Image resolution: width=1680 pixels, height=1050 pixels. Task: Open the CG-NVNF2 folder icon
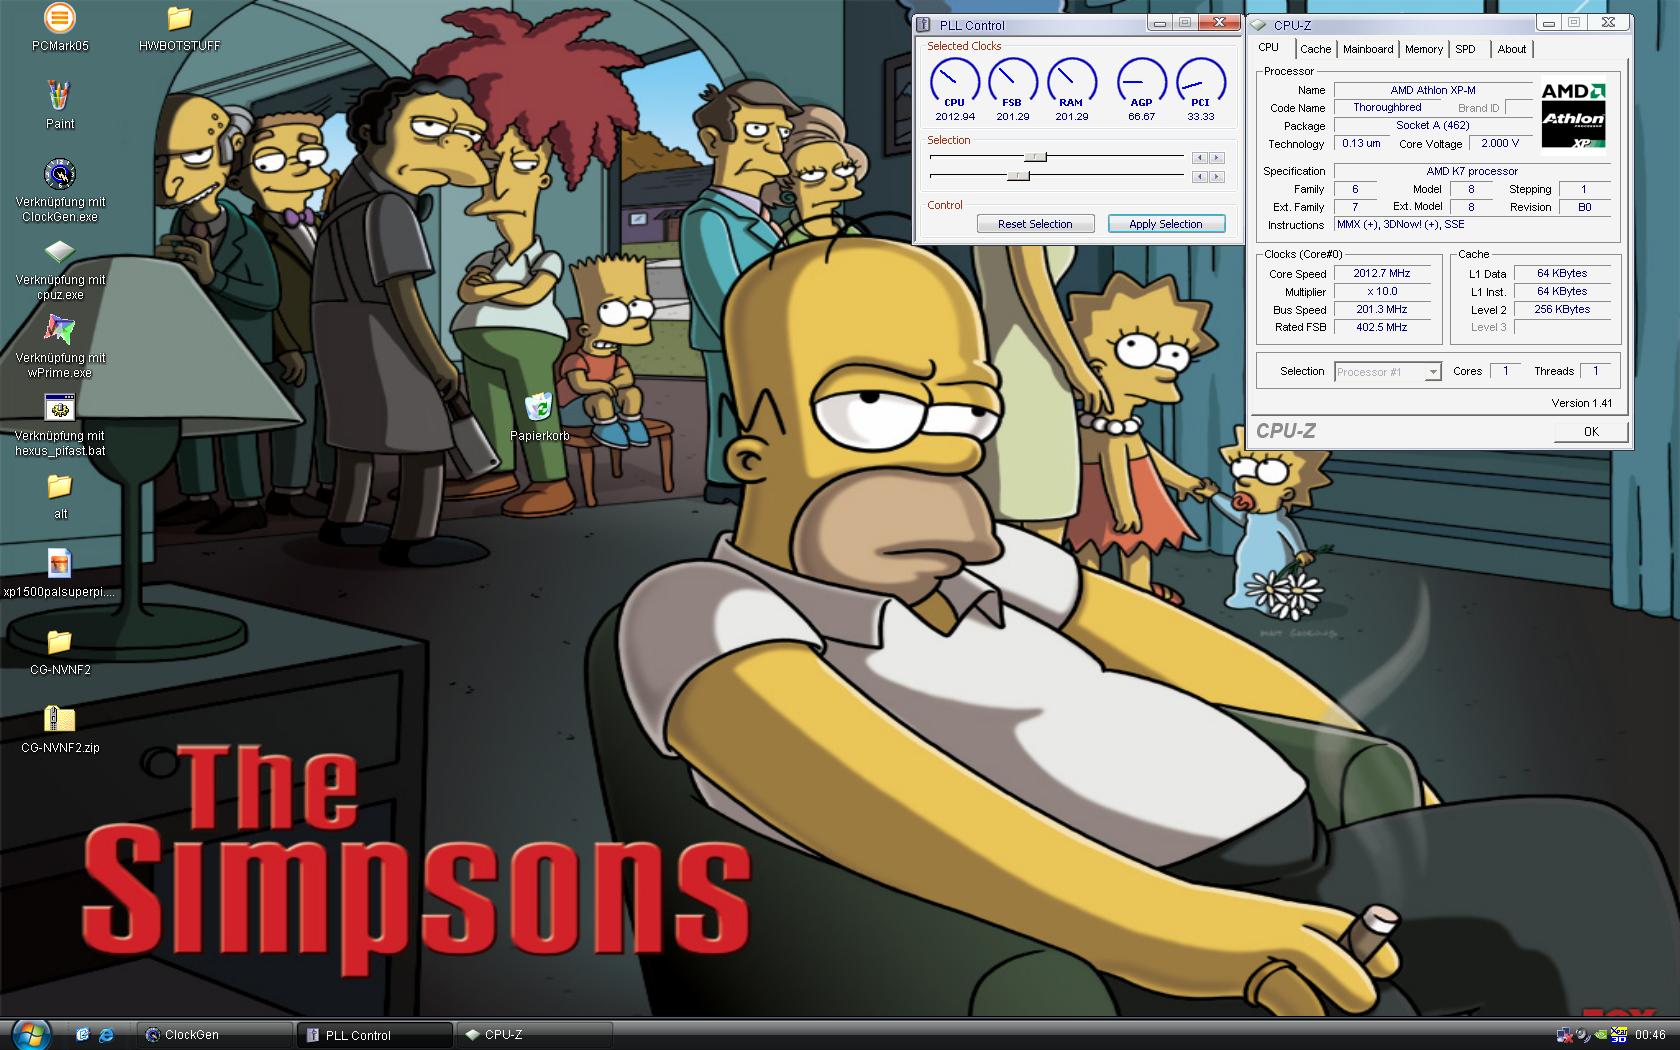pyautogui.click(x=60, y=642)
